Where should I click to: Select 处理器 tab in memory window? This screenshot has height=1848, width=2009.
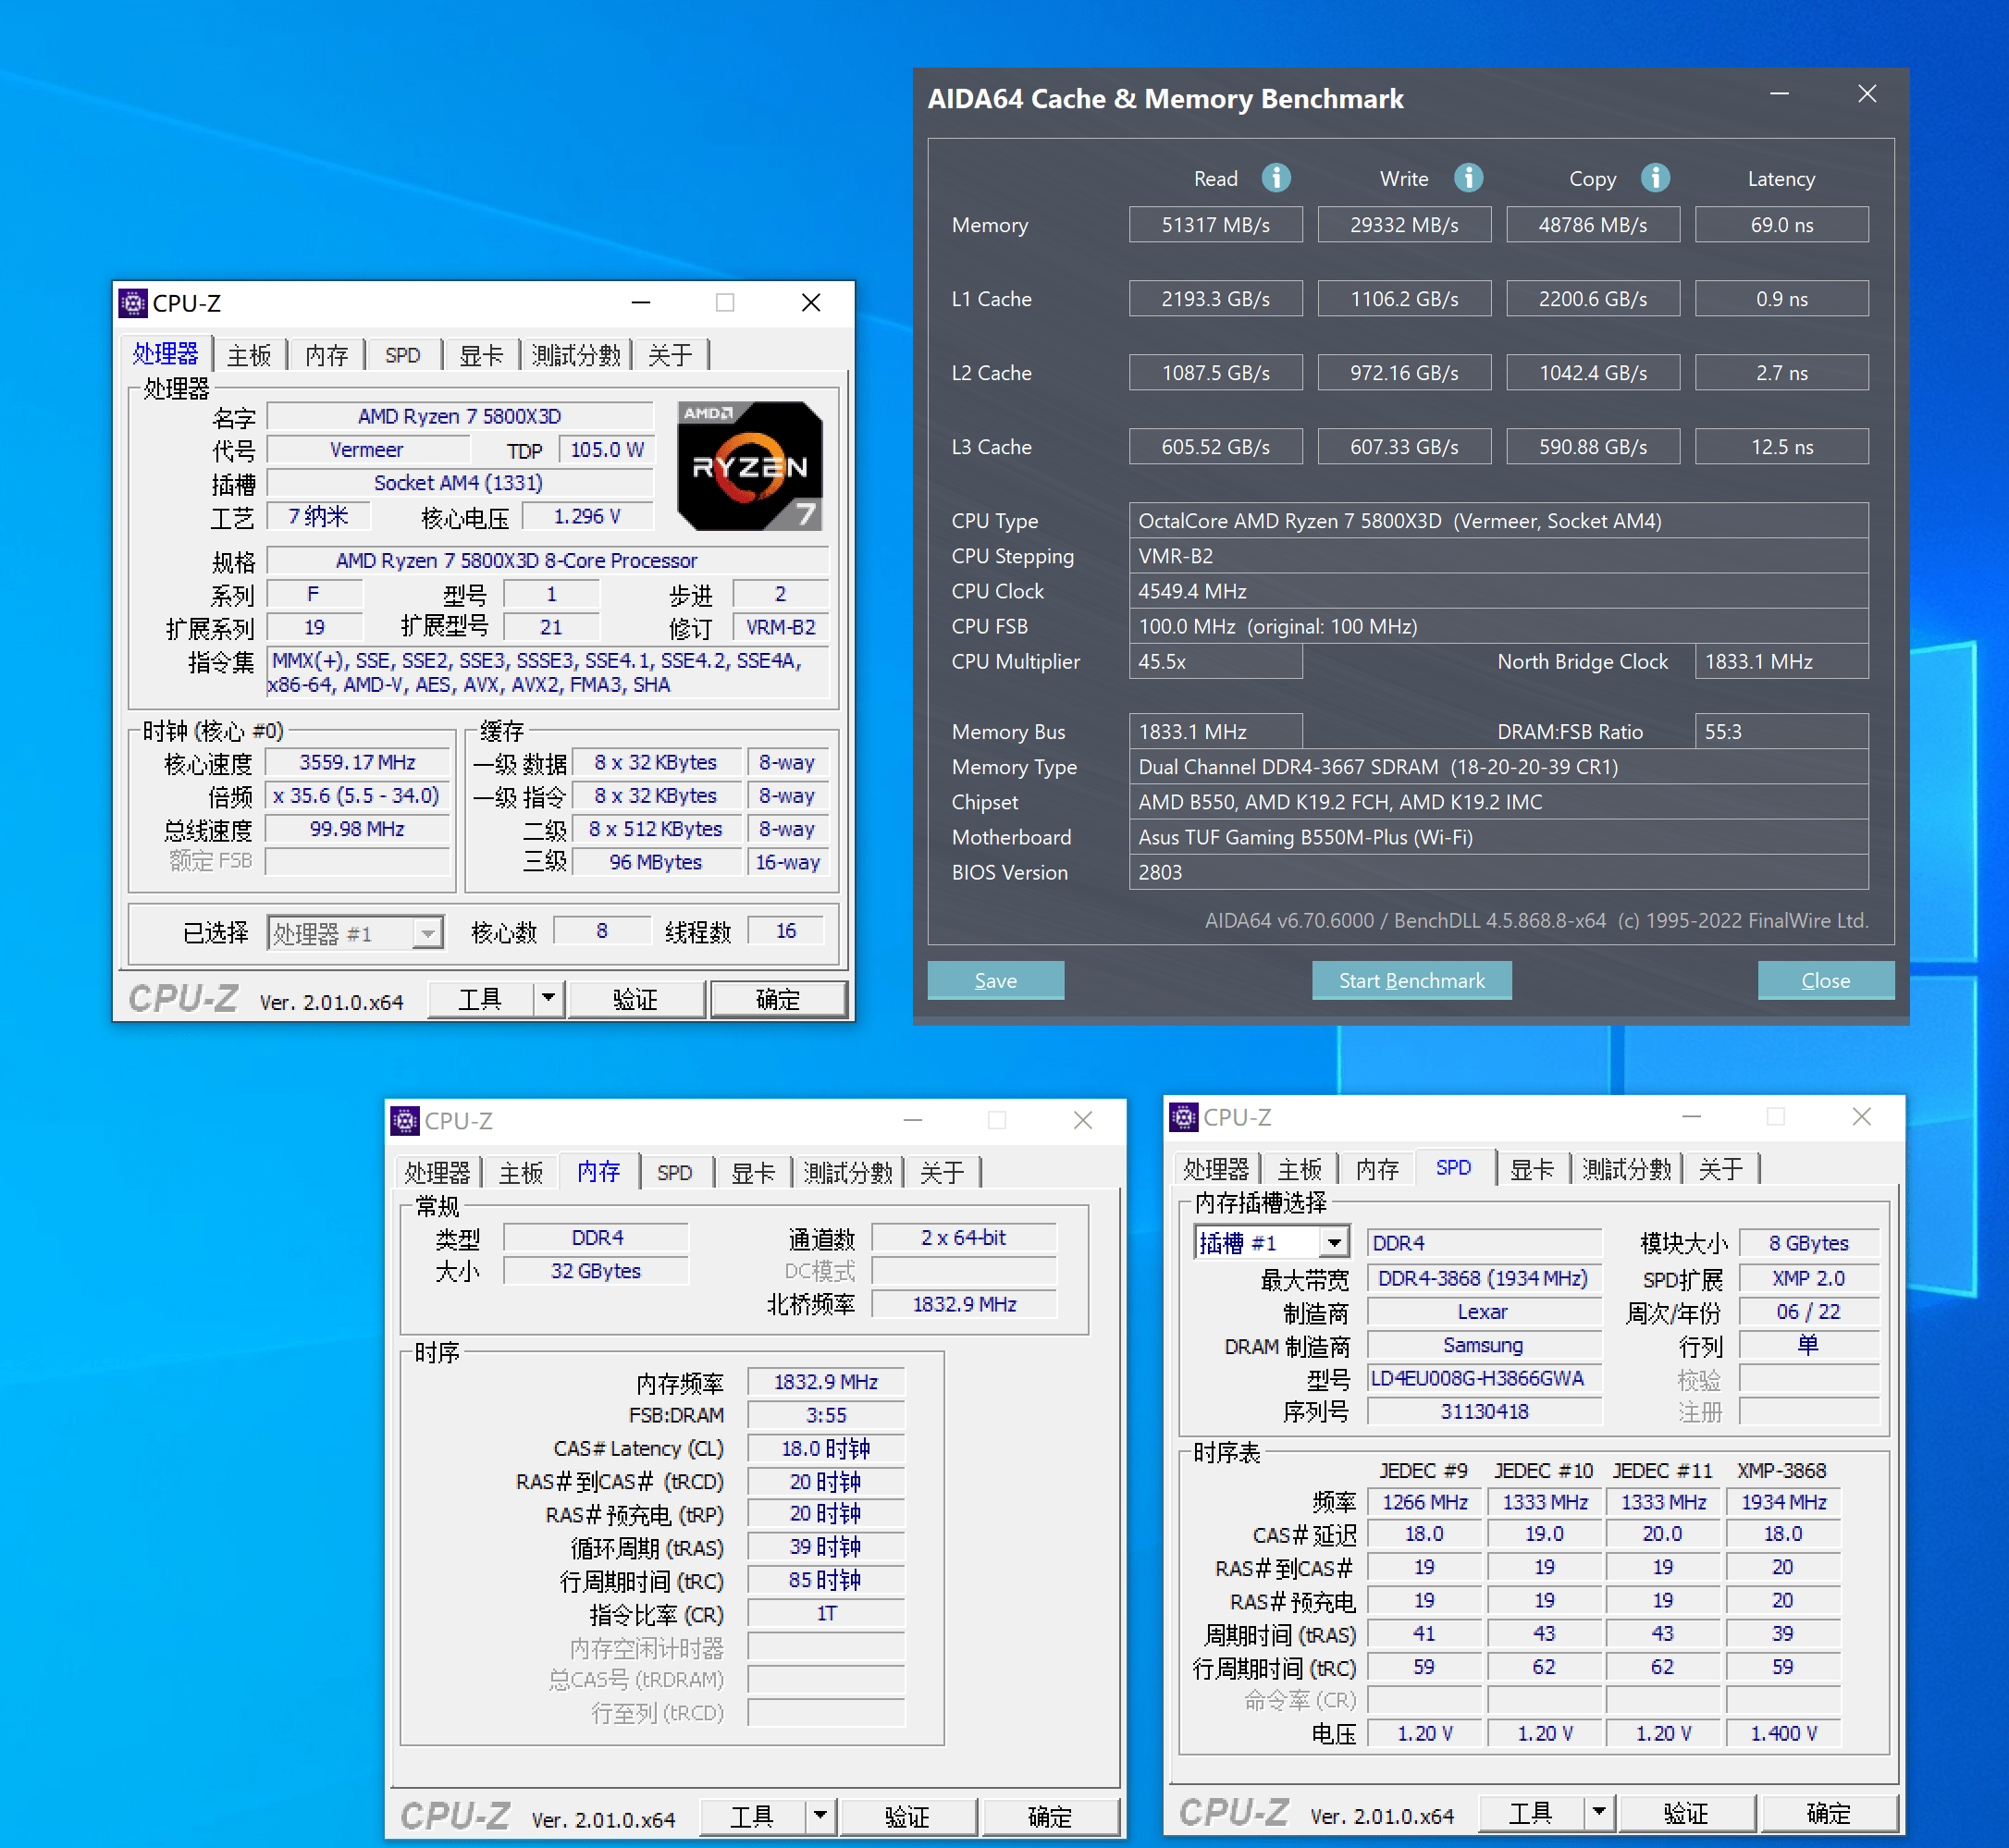tap(437, 1172)
